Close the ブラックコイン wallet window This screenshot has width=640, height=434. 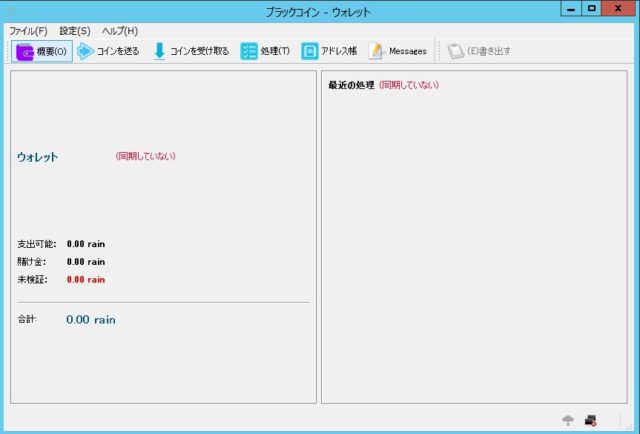(x=618, y=9)
